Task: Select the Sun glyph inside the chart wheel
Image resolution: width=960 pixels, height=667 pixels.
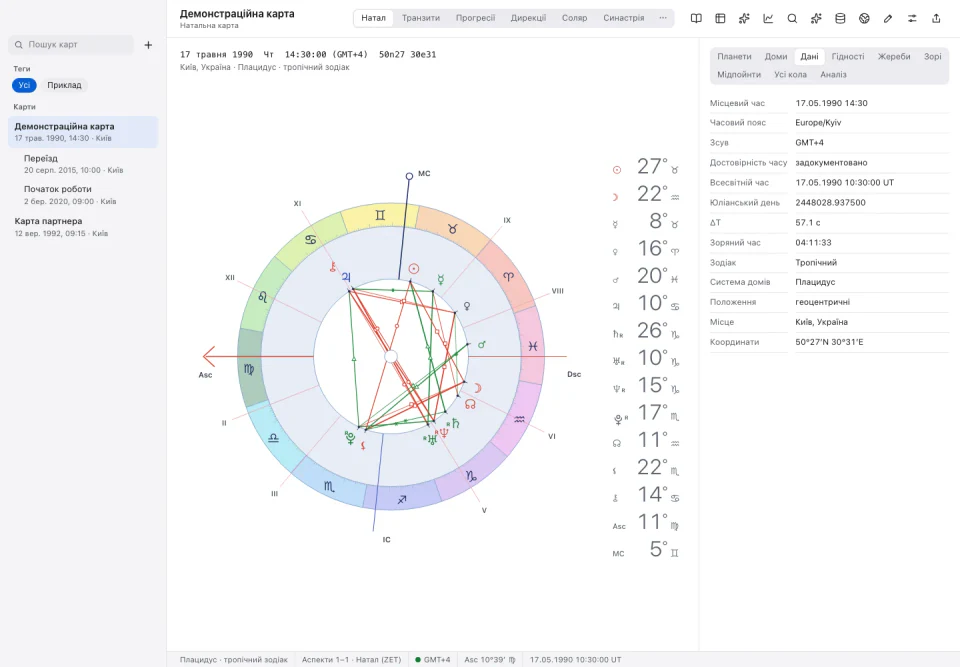Action: point(414,268)
